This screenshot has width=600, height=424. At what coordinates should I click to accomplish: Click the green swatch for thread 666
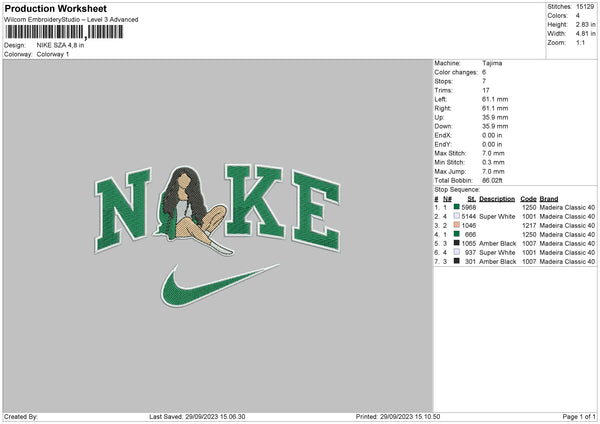[x=456, y=234]
